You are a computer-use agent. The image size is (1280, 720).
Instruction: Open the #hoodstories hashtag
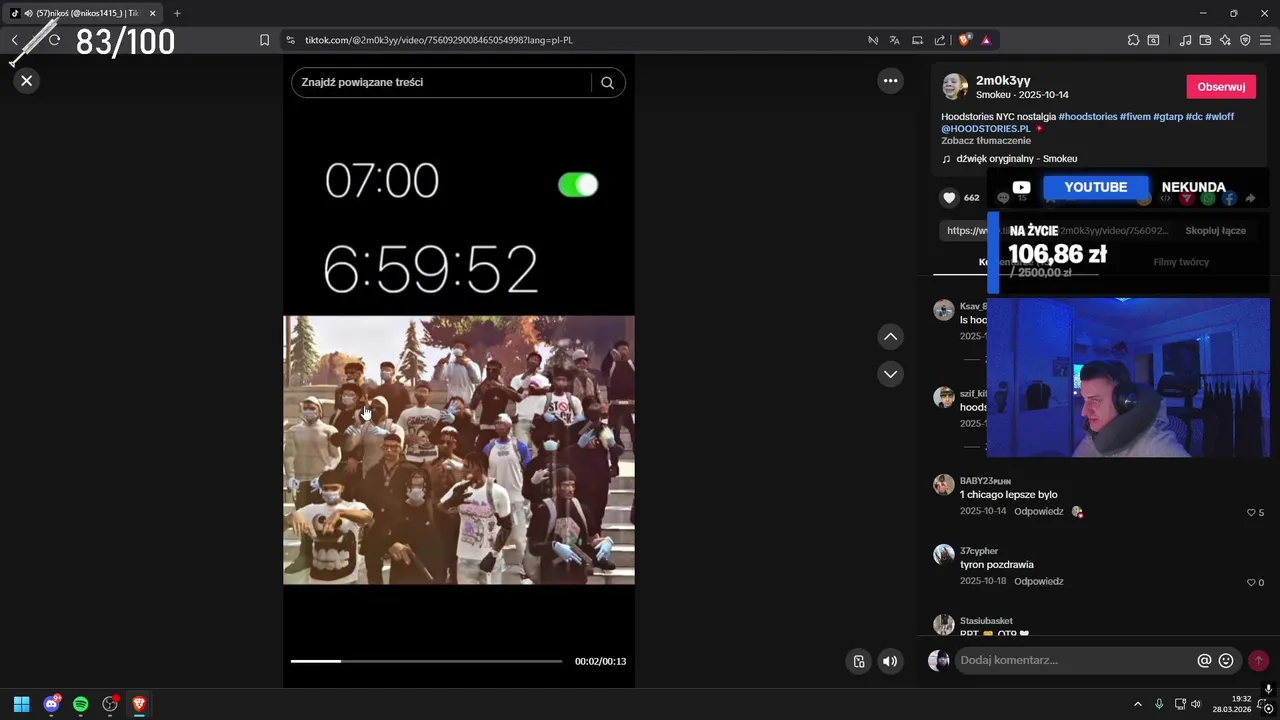click(x=1087, y=117)
